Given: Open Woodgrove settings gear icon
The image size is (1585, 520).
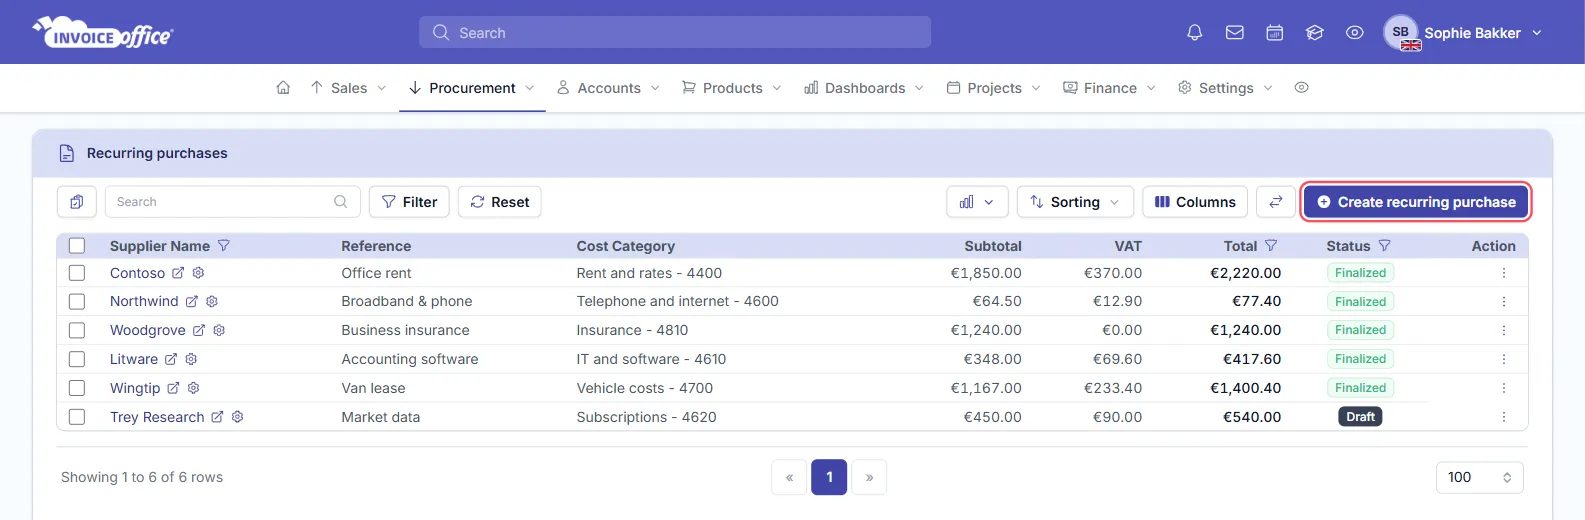Looking at the screenshot, I should (219, 330).
